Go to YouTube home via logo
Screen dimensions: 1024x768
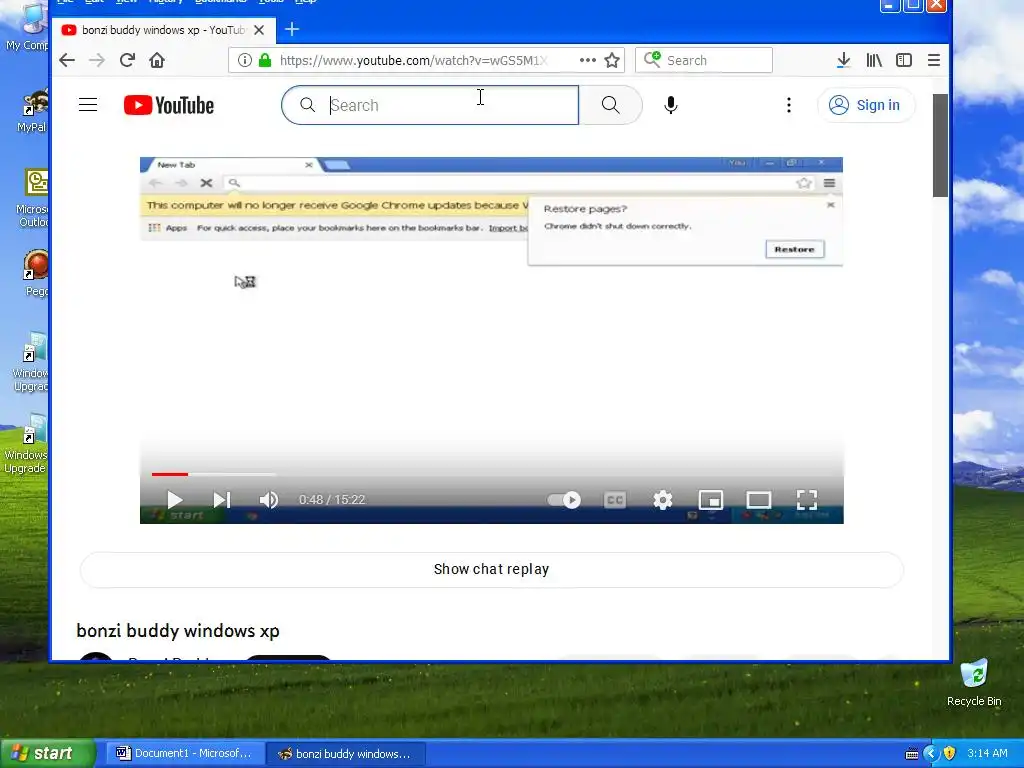(x=168, y=105)
